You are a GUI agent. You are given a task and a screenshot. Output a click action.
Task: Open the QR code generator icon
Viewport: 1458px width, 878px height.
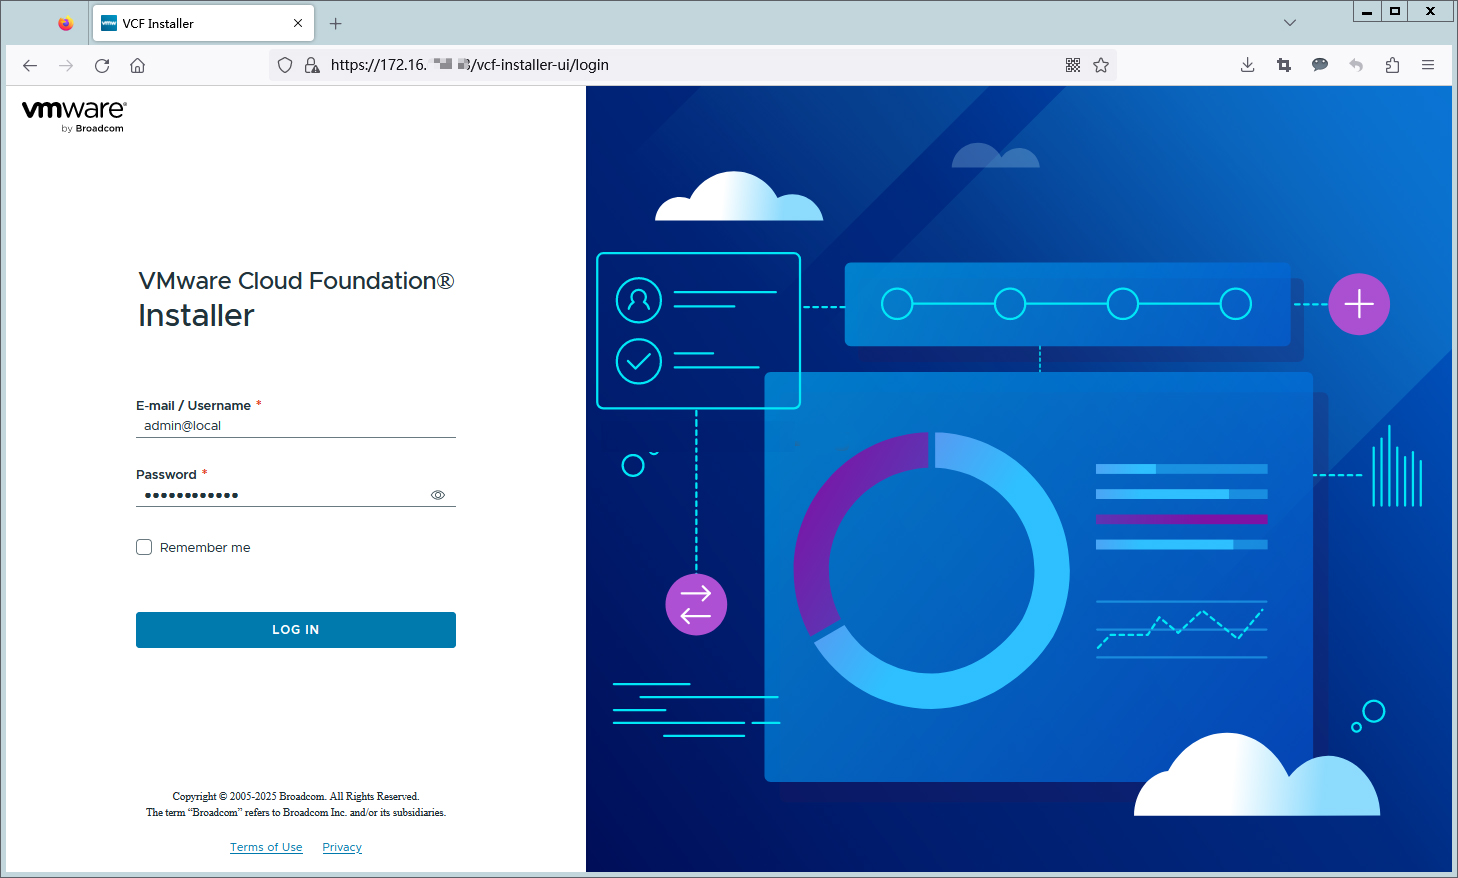[x=1073, y=65]
